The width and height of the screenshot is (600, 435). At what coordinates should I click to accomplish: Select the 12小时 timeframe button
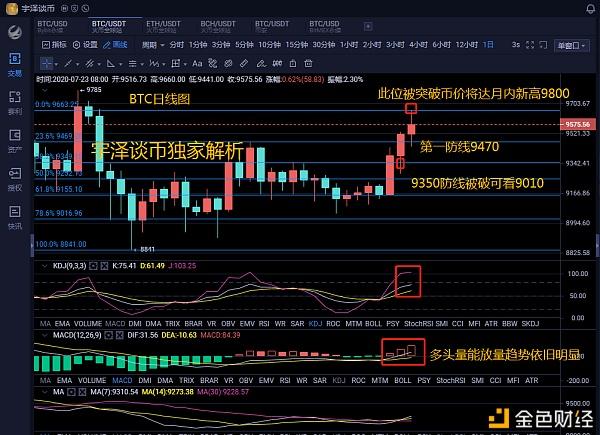point(466,45)
